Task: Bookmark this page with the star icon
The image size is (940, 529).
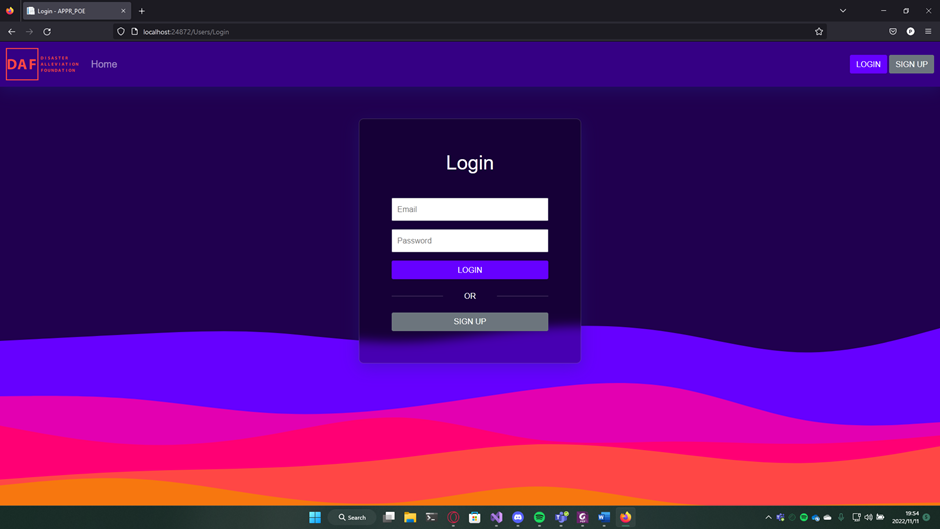Action: (819, 32)
